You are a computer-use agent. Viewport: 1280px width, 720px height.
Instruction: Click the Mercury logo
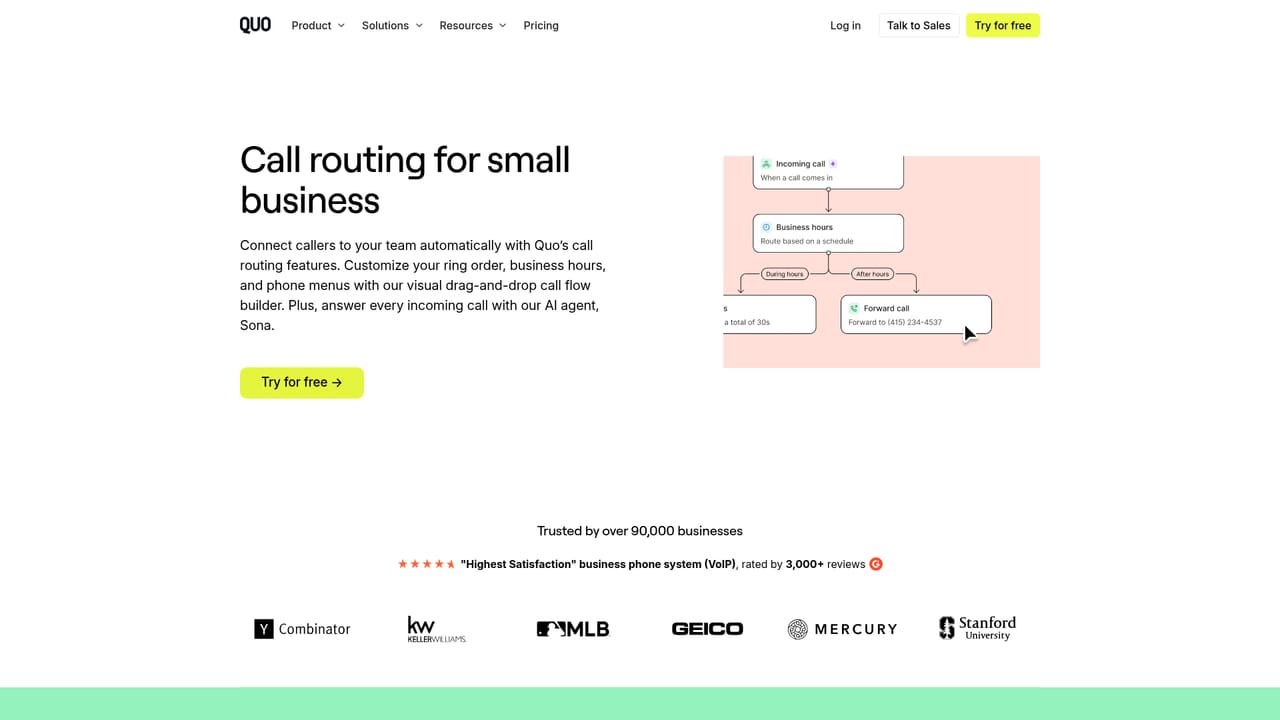click(x=842, y=628)
